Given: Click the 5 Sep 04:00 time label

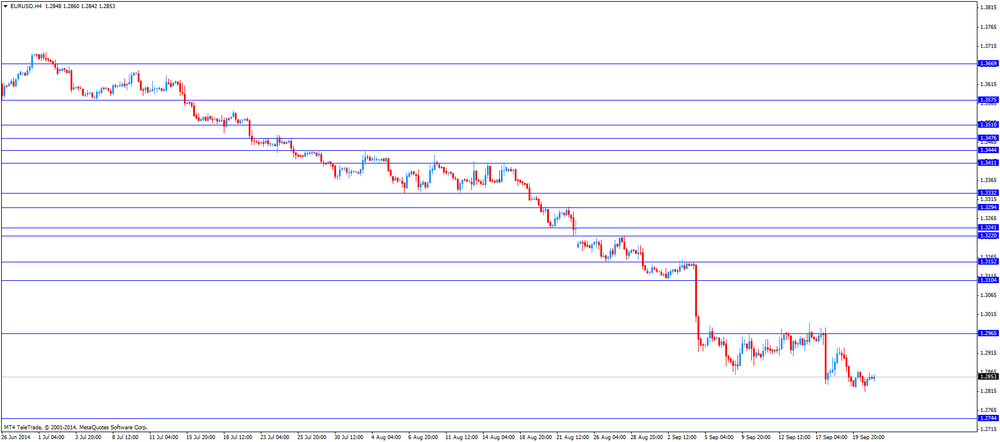Looking at the screenshot, I should [x=719, y=438].
